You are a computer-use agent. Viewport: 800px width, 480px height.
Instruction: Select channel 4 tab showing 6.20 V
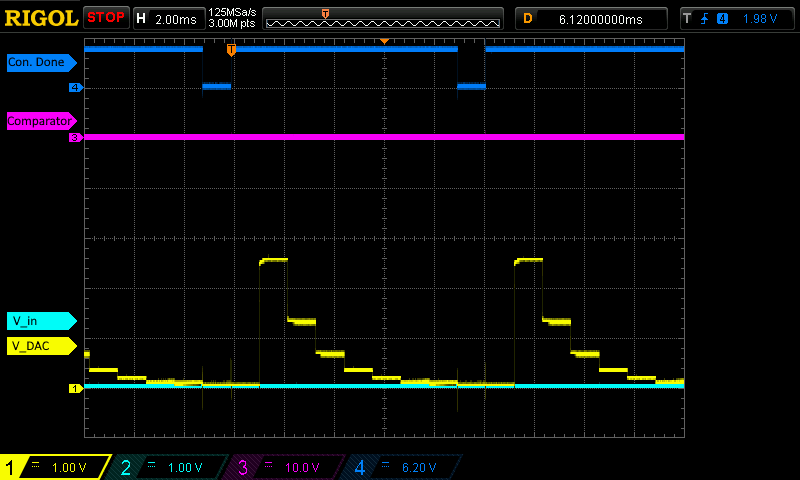[404, 467]
